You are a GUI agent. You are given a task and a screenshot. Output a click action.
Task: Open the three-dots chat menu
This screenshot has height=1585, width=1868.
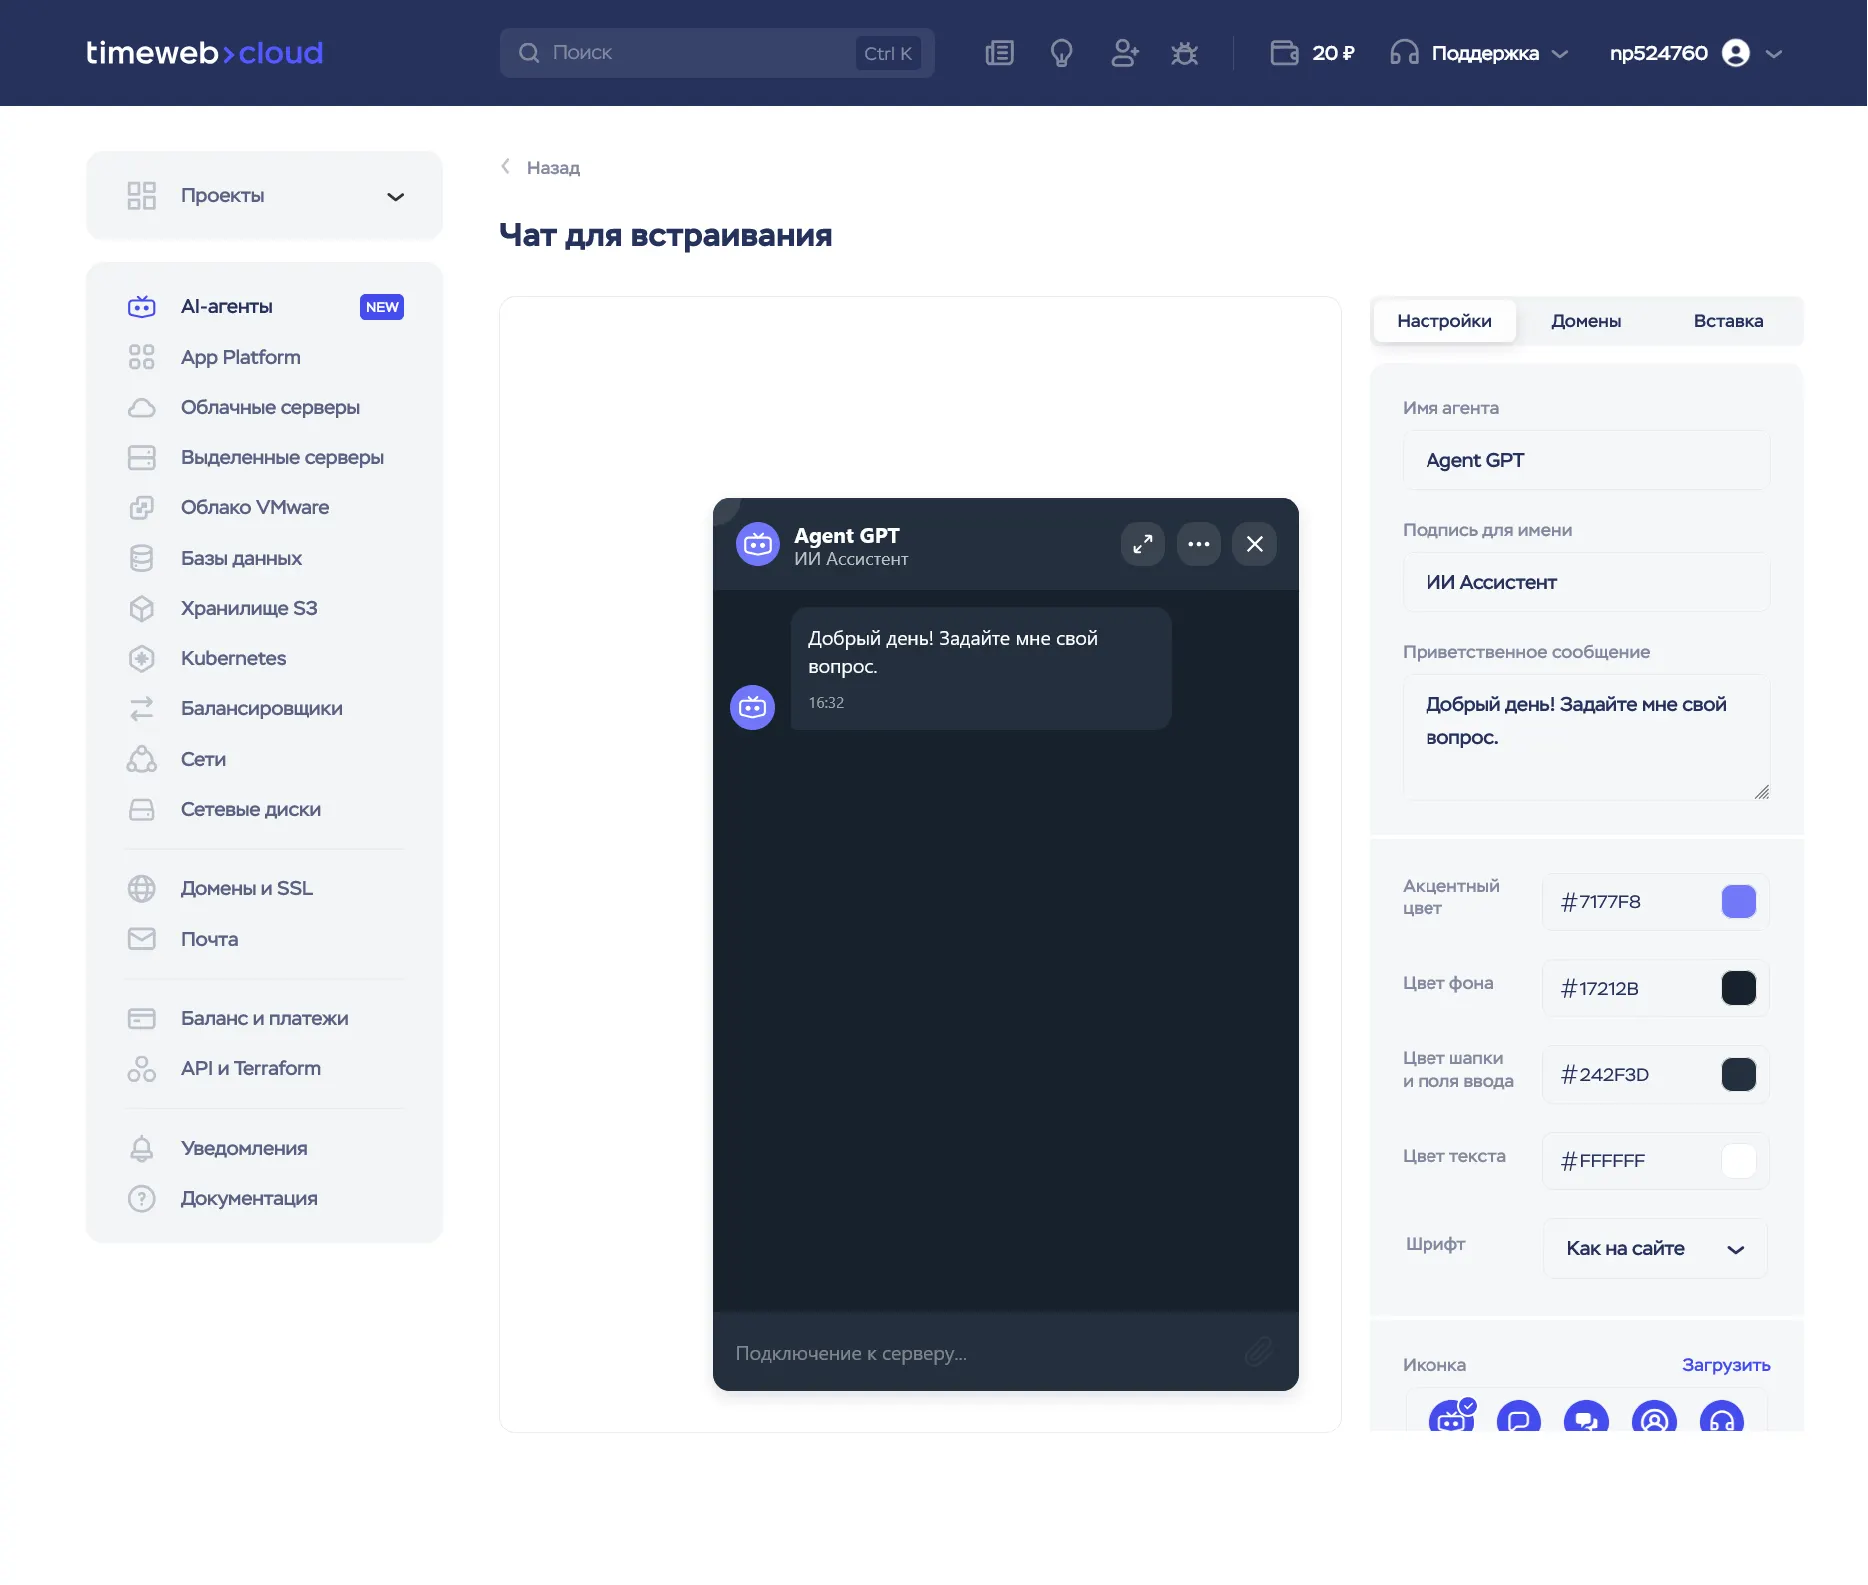[1198, 544]
